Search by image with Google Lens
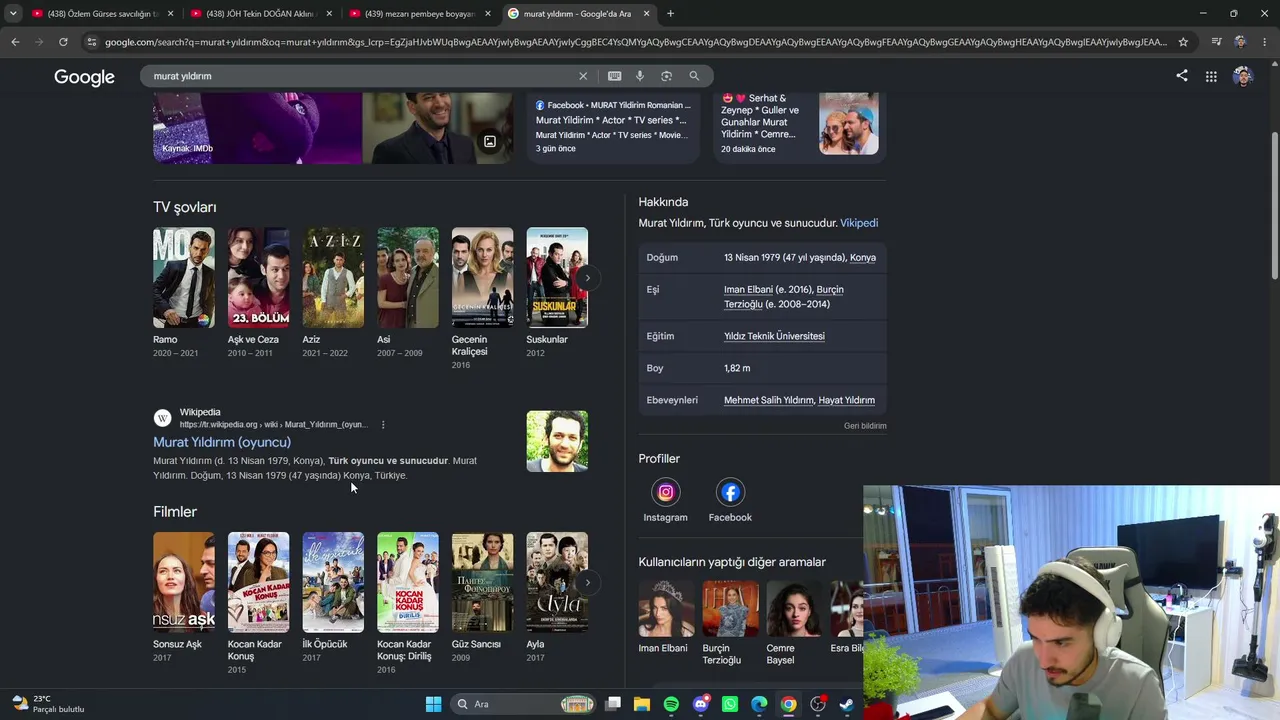The image size is (1280, 720). (666, 76)
